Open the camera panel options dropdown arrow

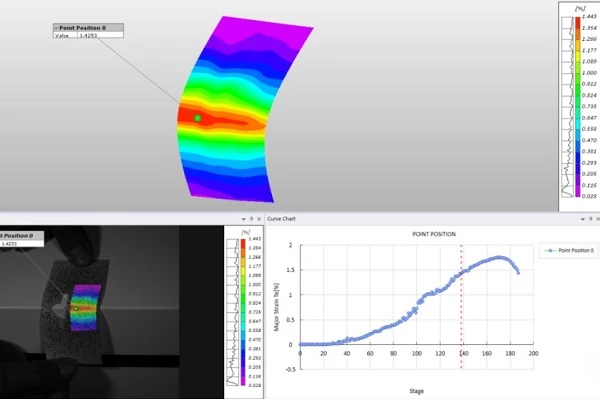(243, 219)
